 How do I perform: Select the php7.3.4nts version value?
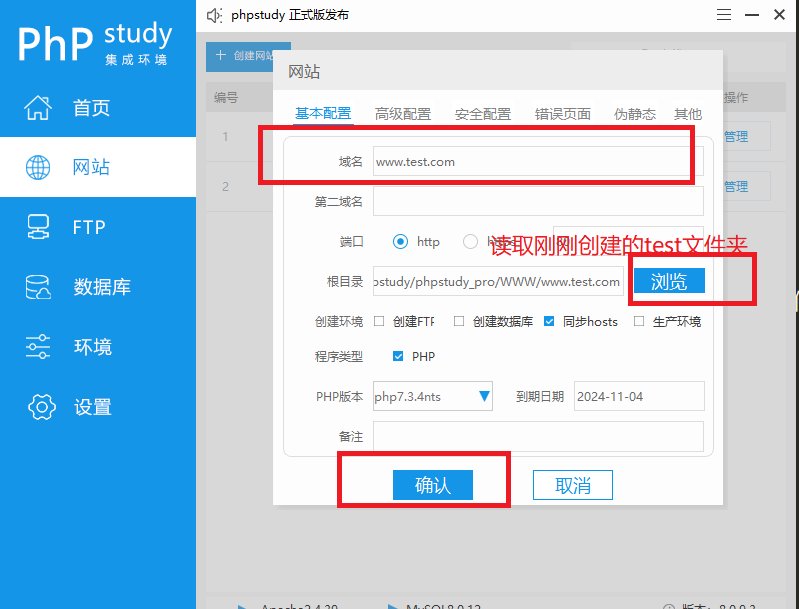[408, 396]
